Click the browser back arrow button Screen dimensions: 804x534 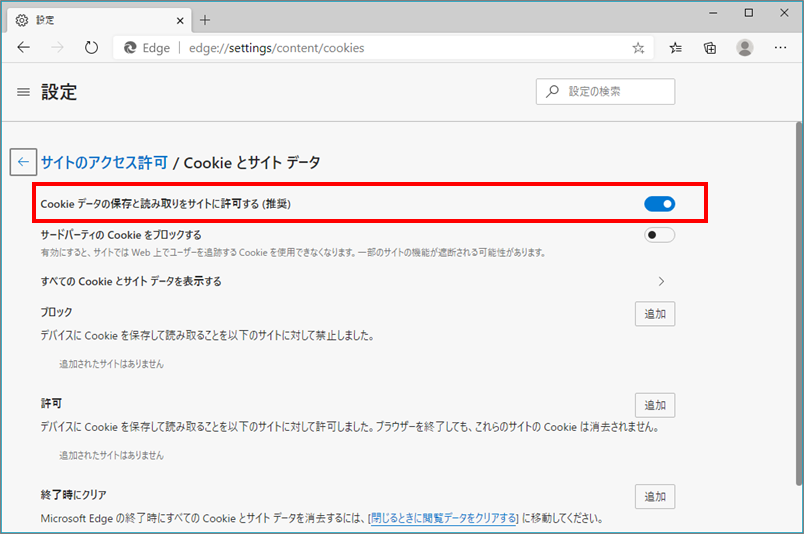click(24, 48)
